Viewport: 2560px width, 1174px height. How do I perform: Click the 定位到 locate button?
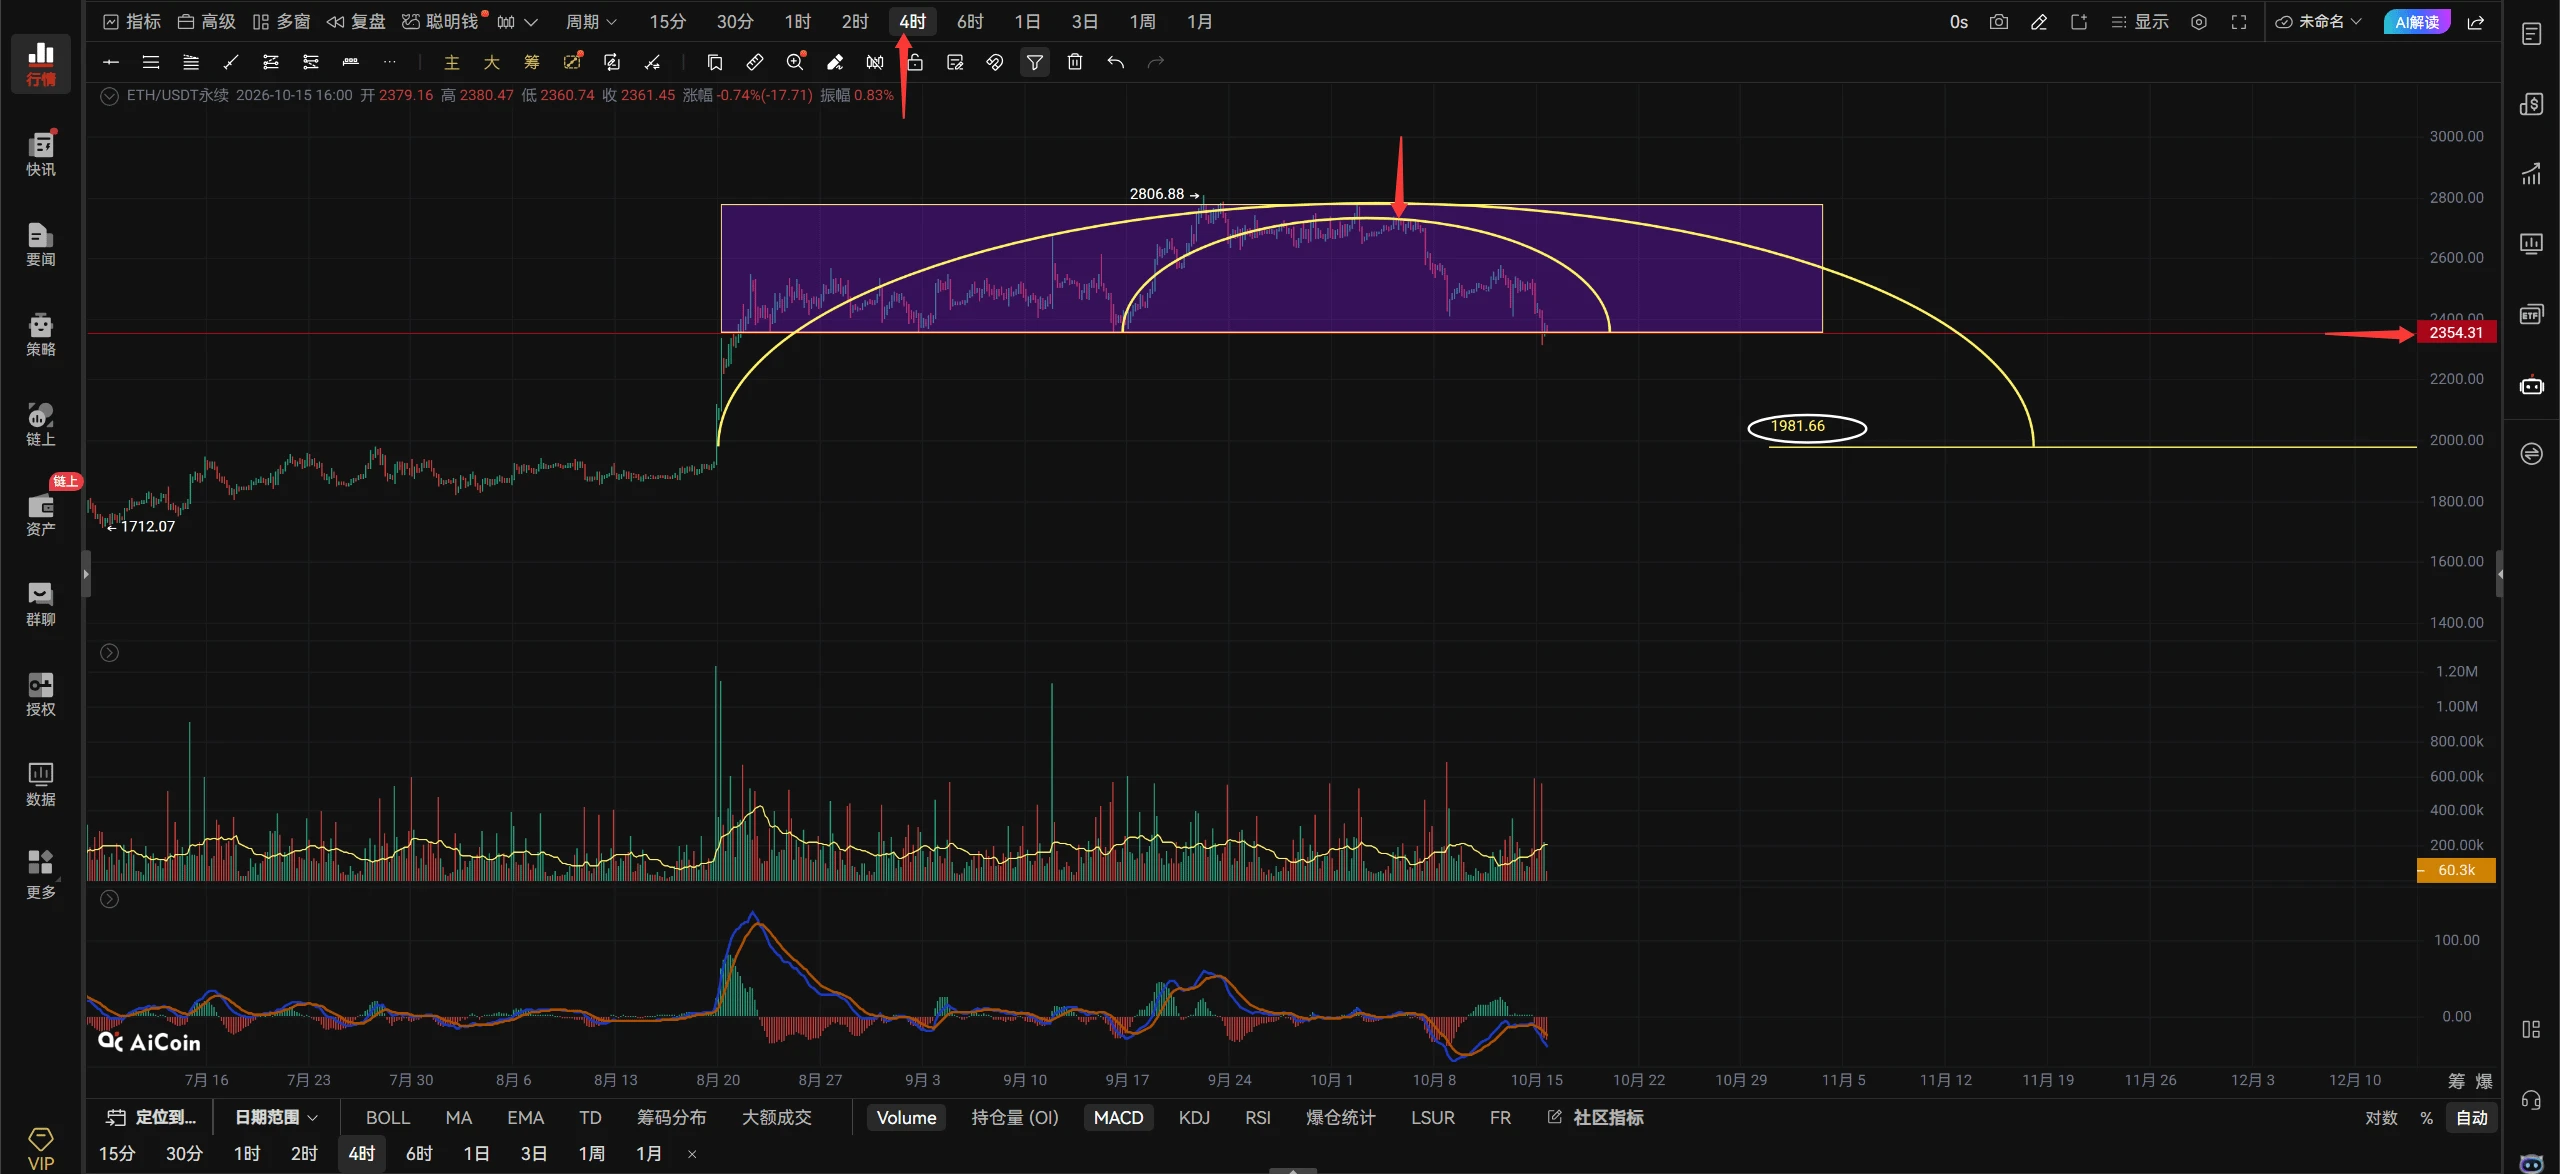coord(151,1117)
